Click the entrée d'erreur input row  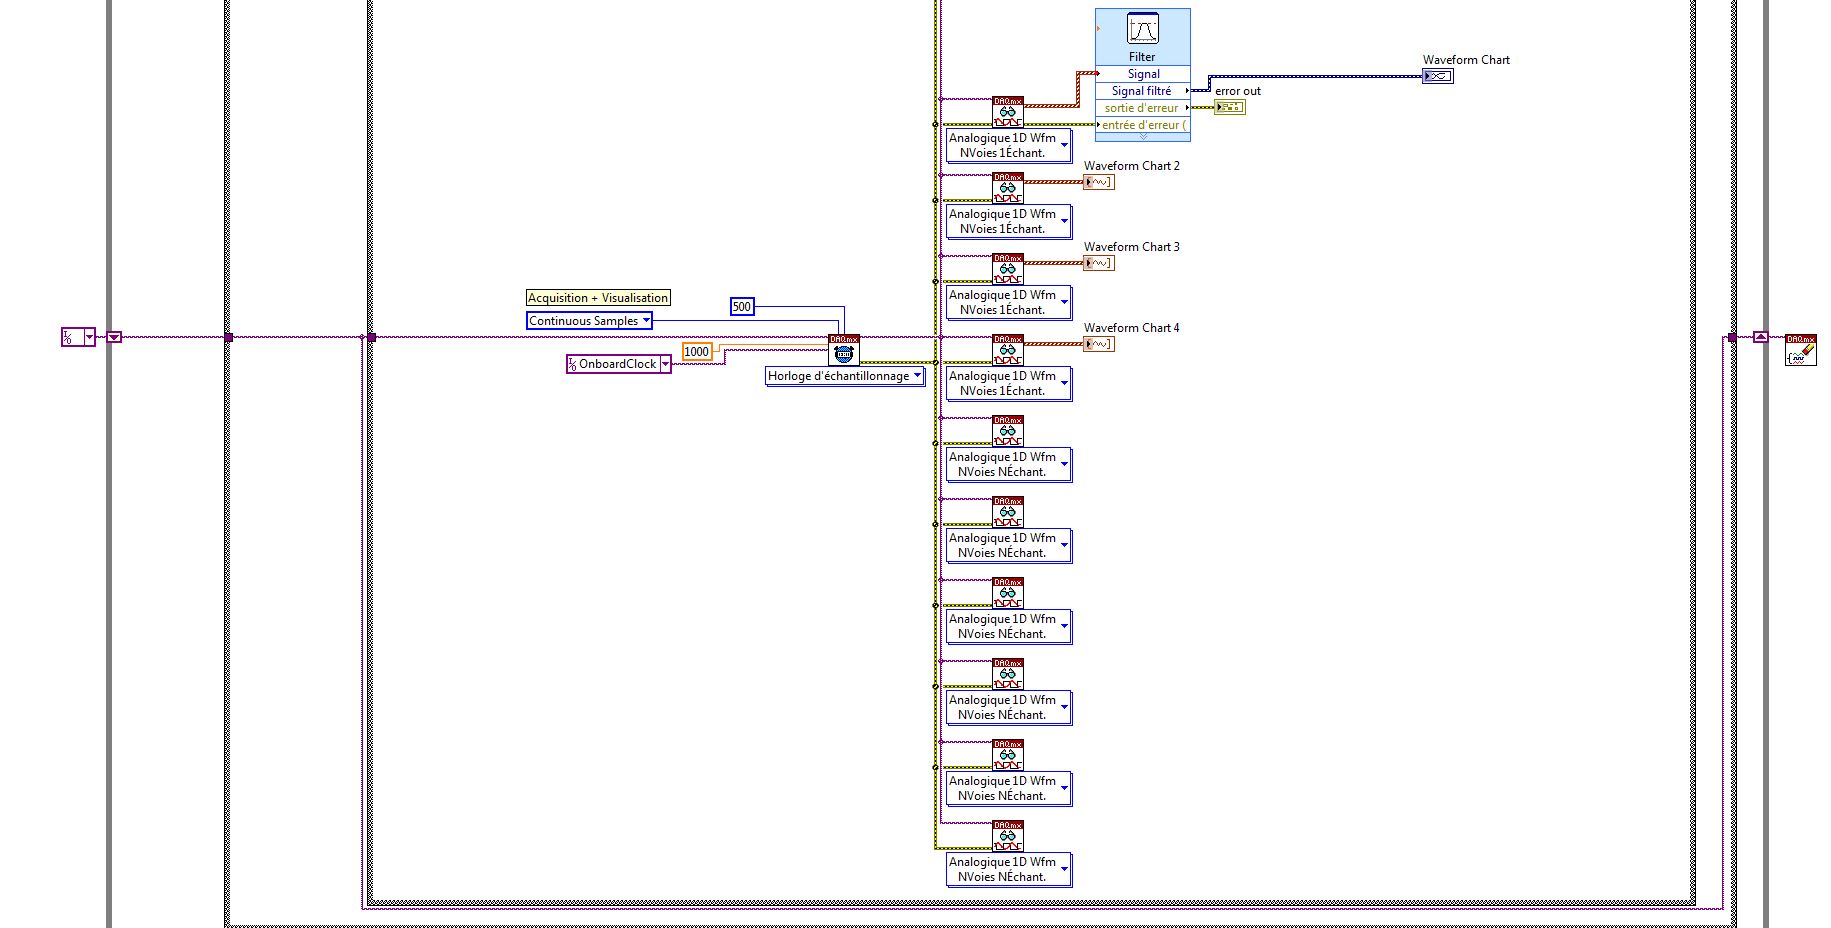1143,125
